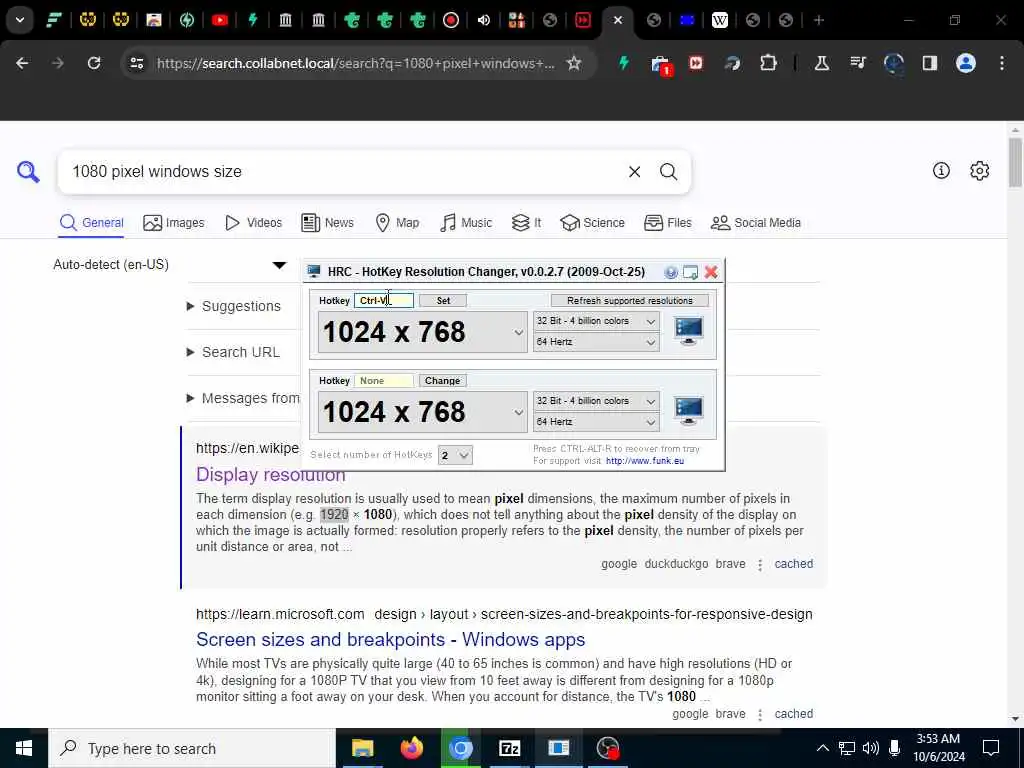
Task: Switch to Files search category
Action: pyautogui.click(x=667, y=223)
